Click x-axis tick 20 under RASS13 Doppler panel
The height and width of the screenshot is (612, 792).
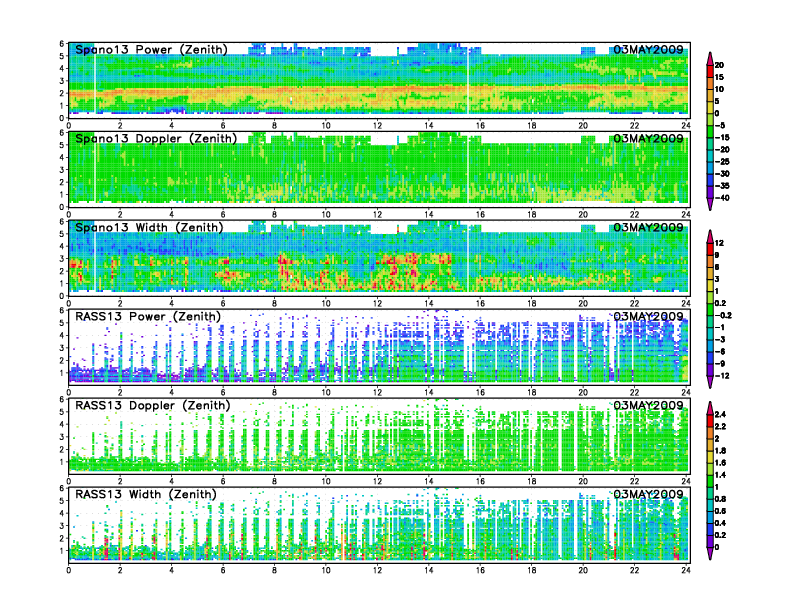coord(583,481)
